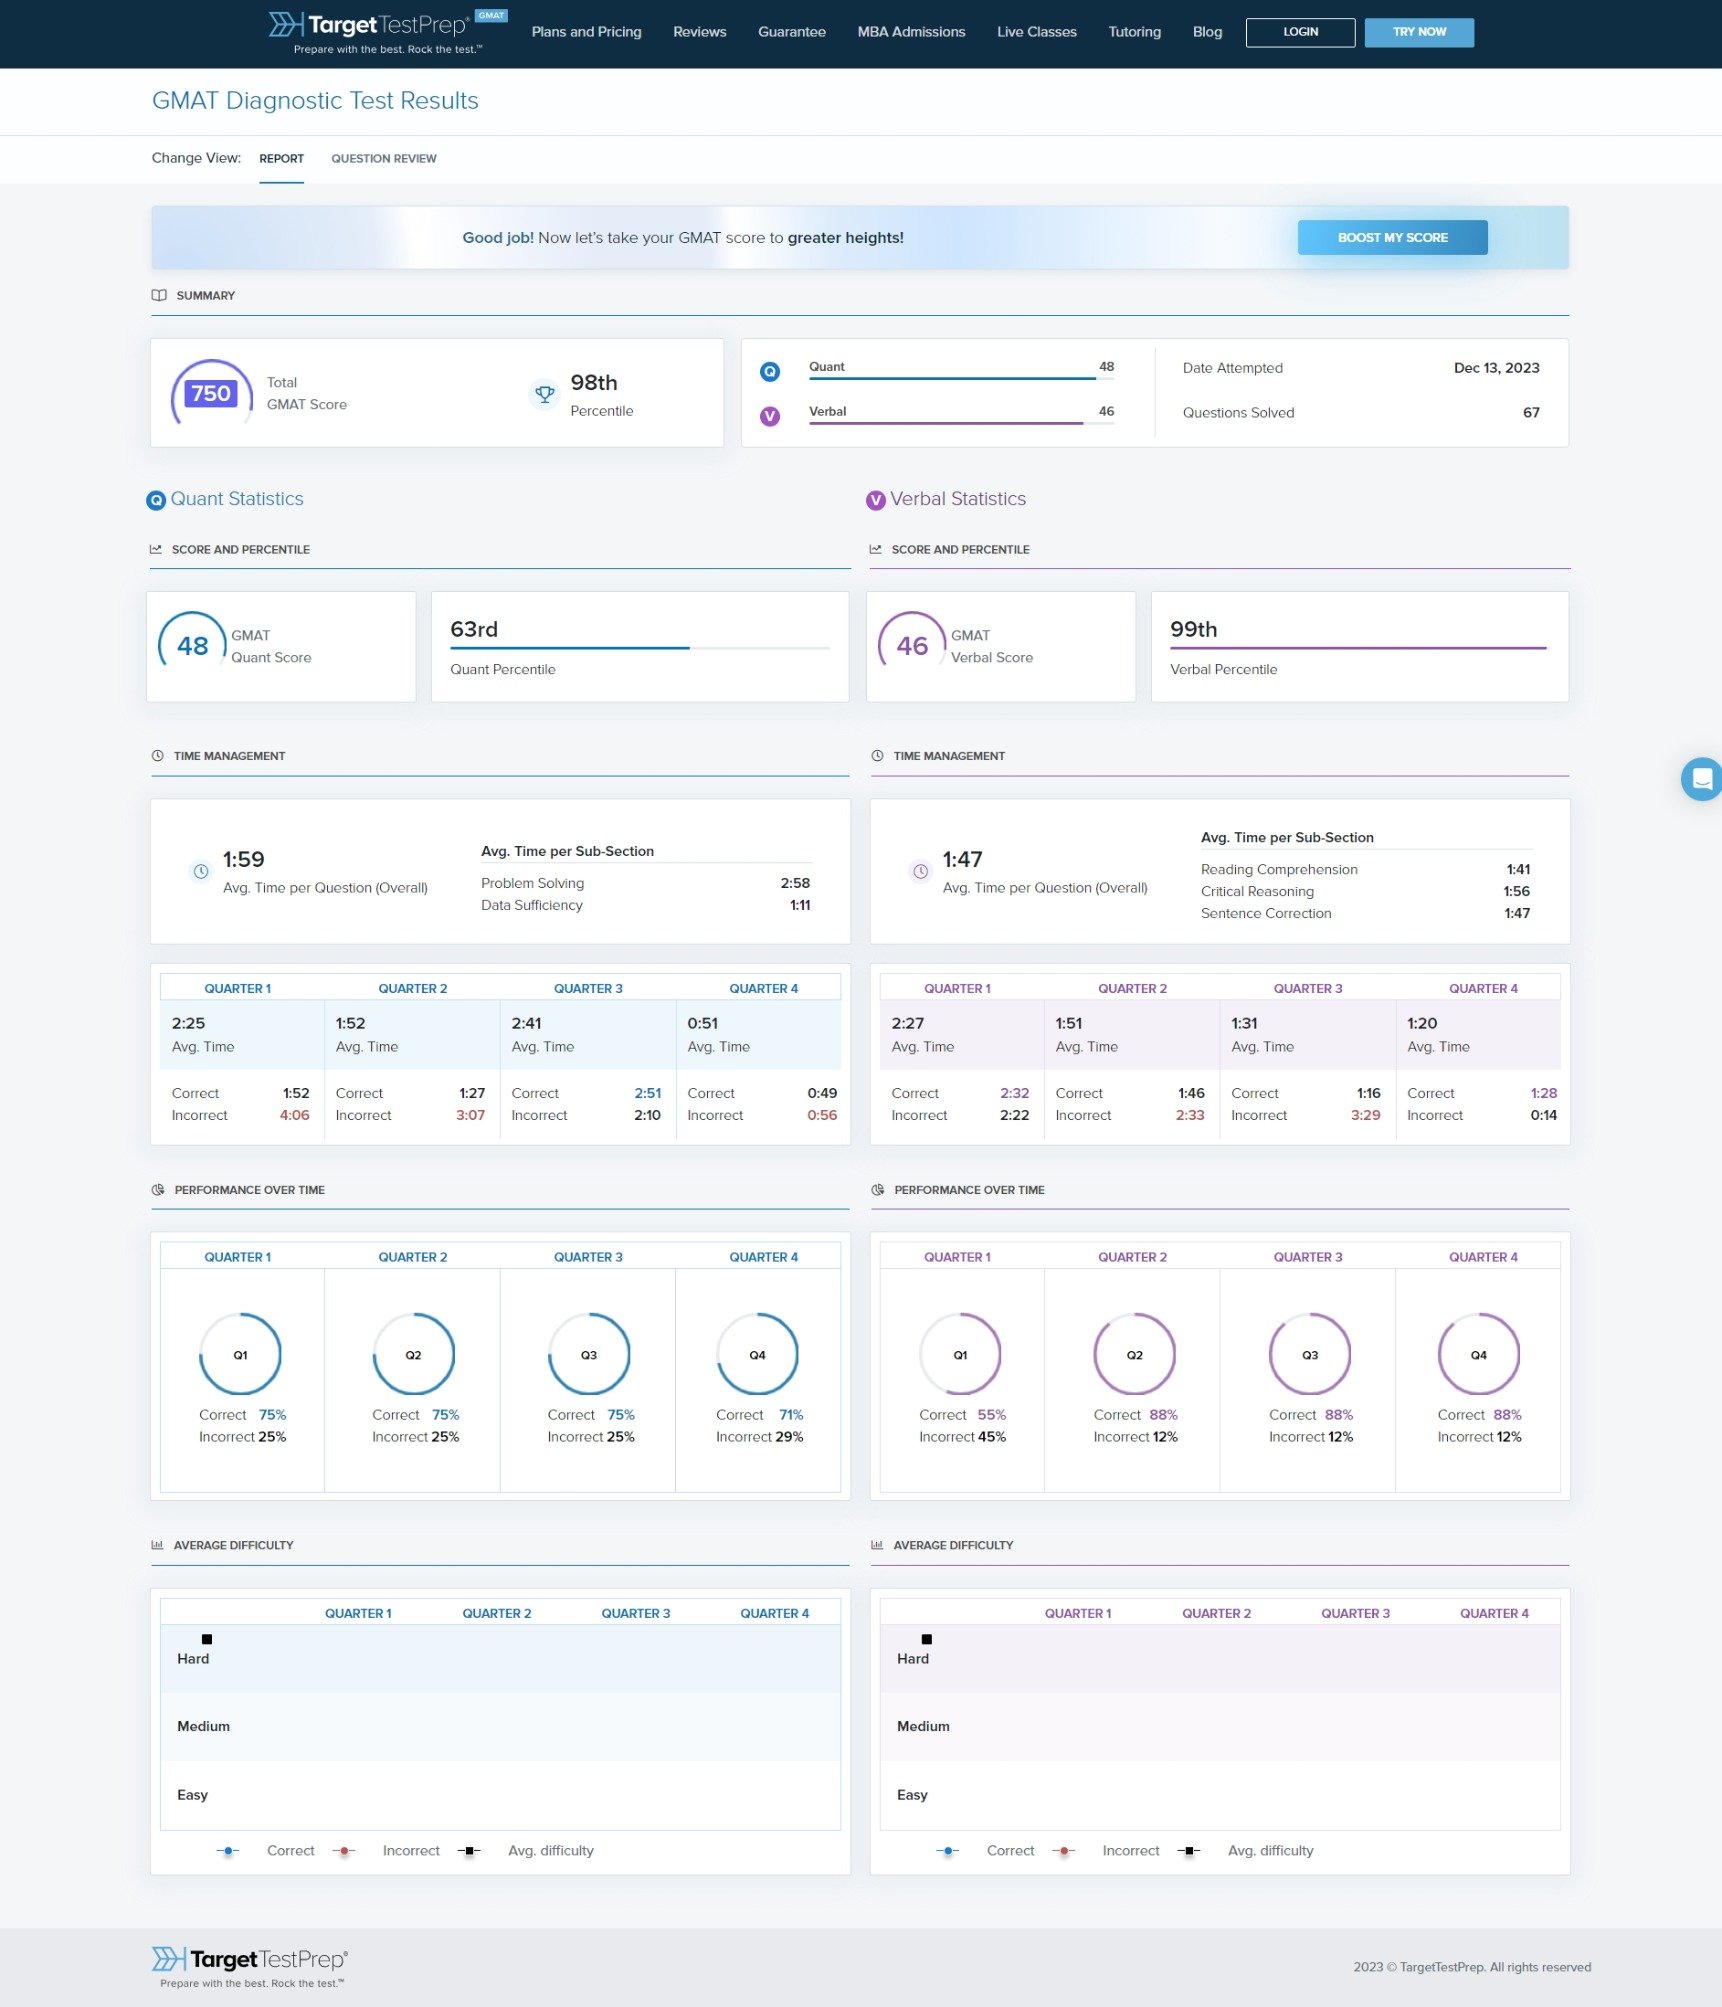
Task: Click the Q2 donut in Verbal performance
Action: click(1135, 1354)
